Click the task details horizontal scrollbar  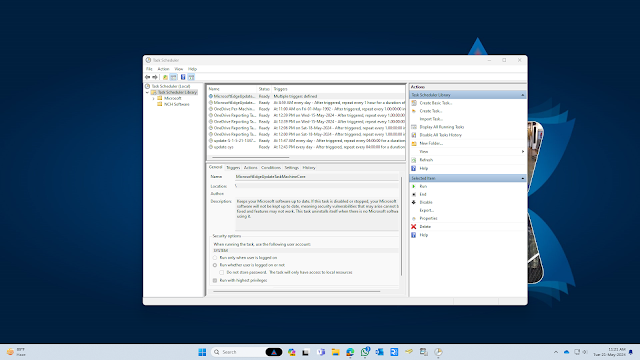click(x=296, y=291)
